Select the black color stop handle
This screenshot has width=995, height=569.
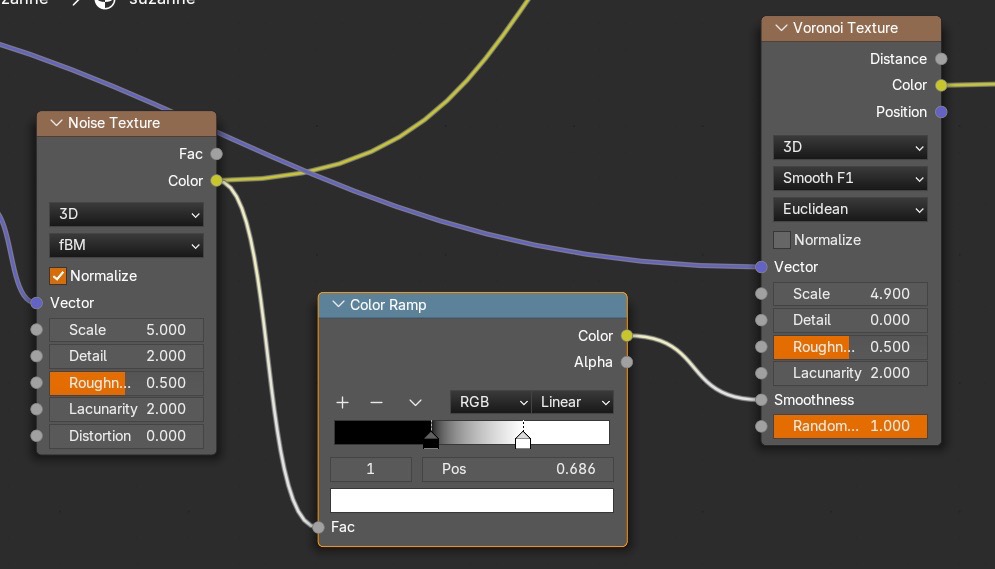(431, 440)
